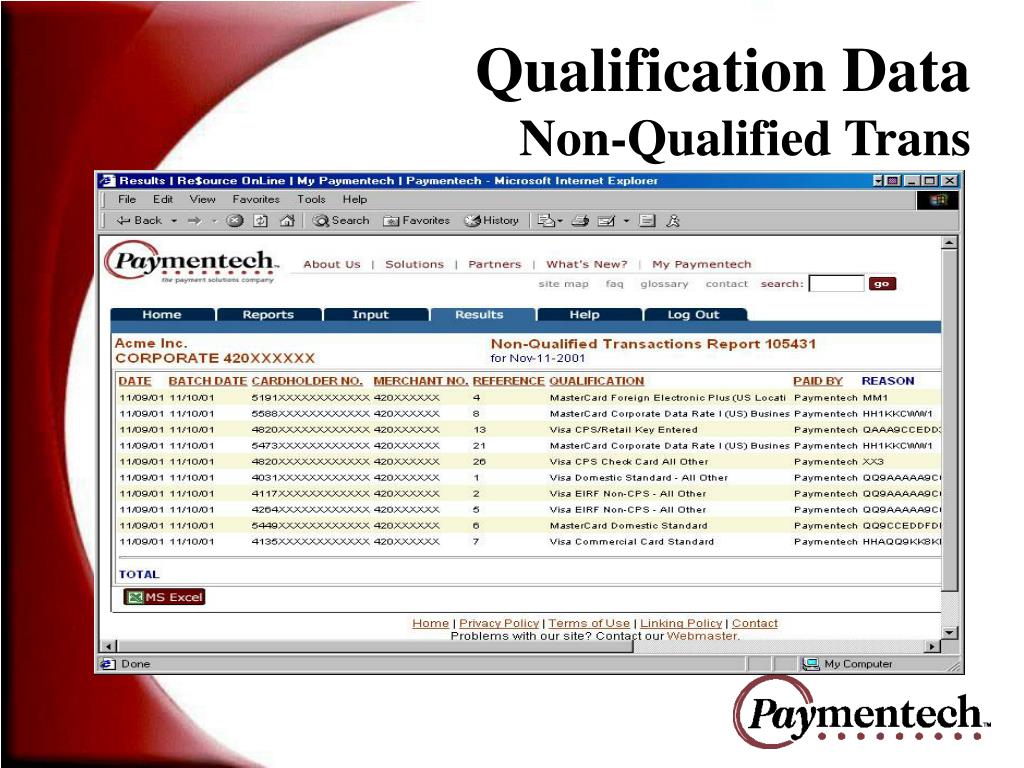Viewport: 1024px width, 768px height.
Task: Open the Help navigation tab
Action: click(584, 315)
